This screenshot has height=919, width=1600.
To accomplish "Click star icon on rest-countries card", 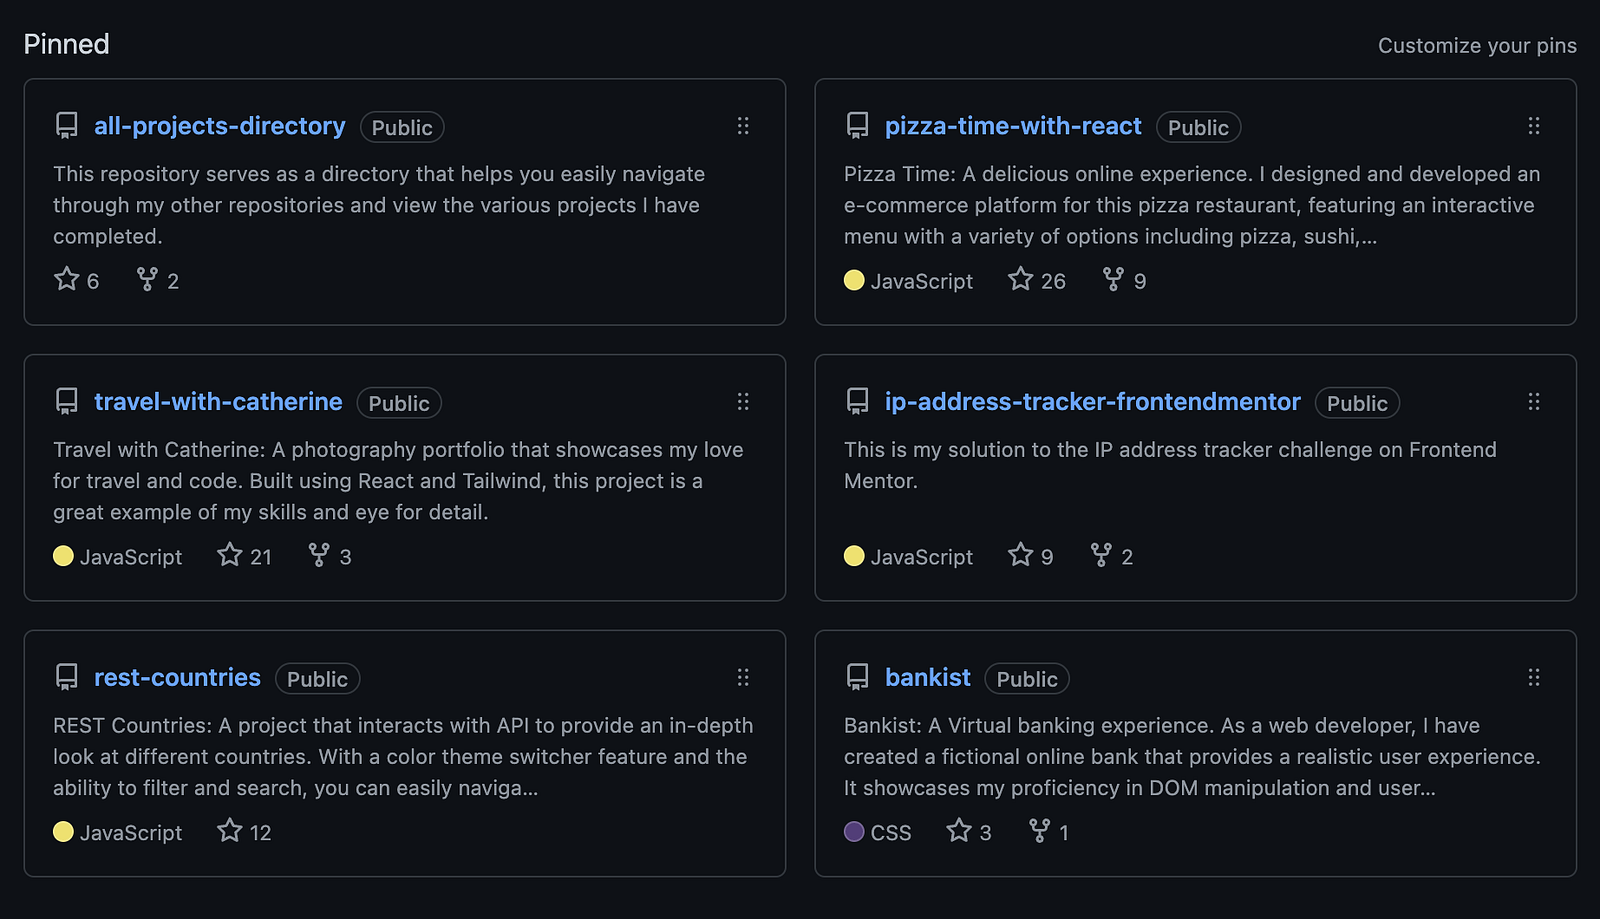I will [x=230, y=831].
